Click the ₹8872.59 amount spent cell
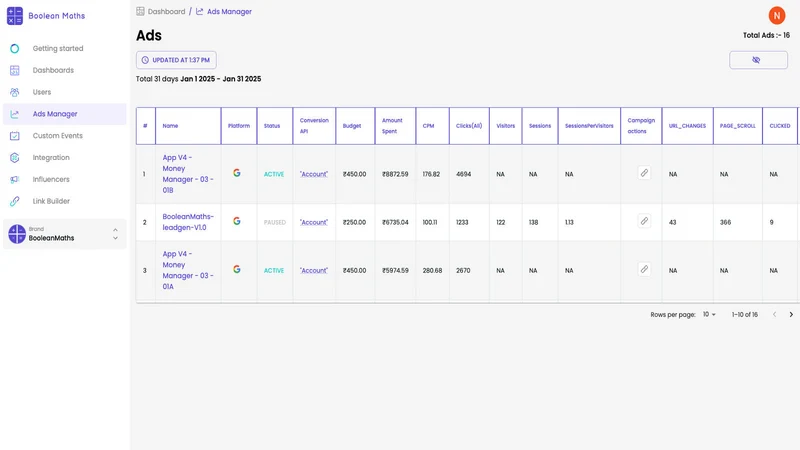800x450 pixels. 395,174
